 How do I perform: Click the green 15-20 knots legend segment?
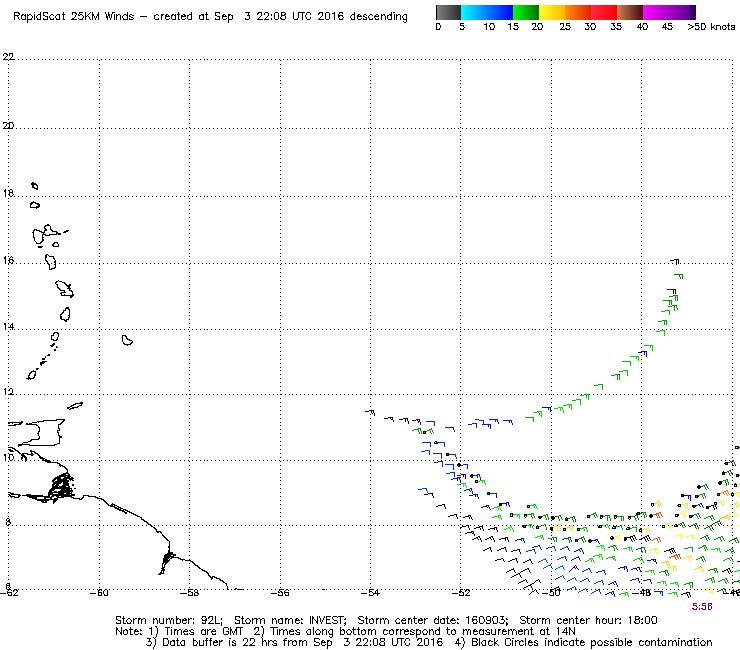[526, 12]
